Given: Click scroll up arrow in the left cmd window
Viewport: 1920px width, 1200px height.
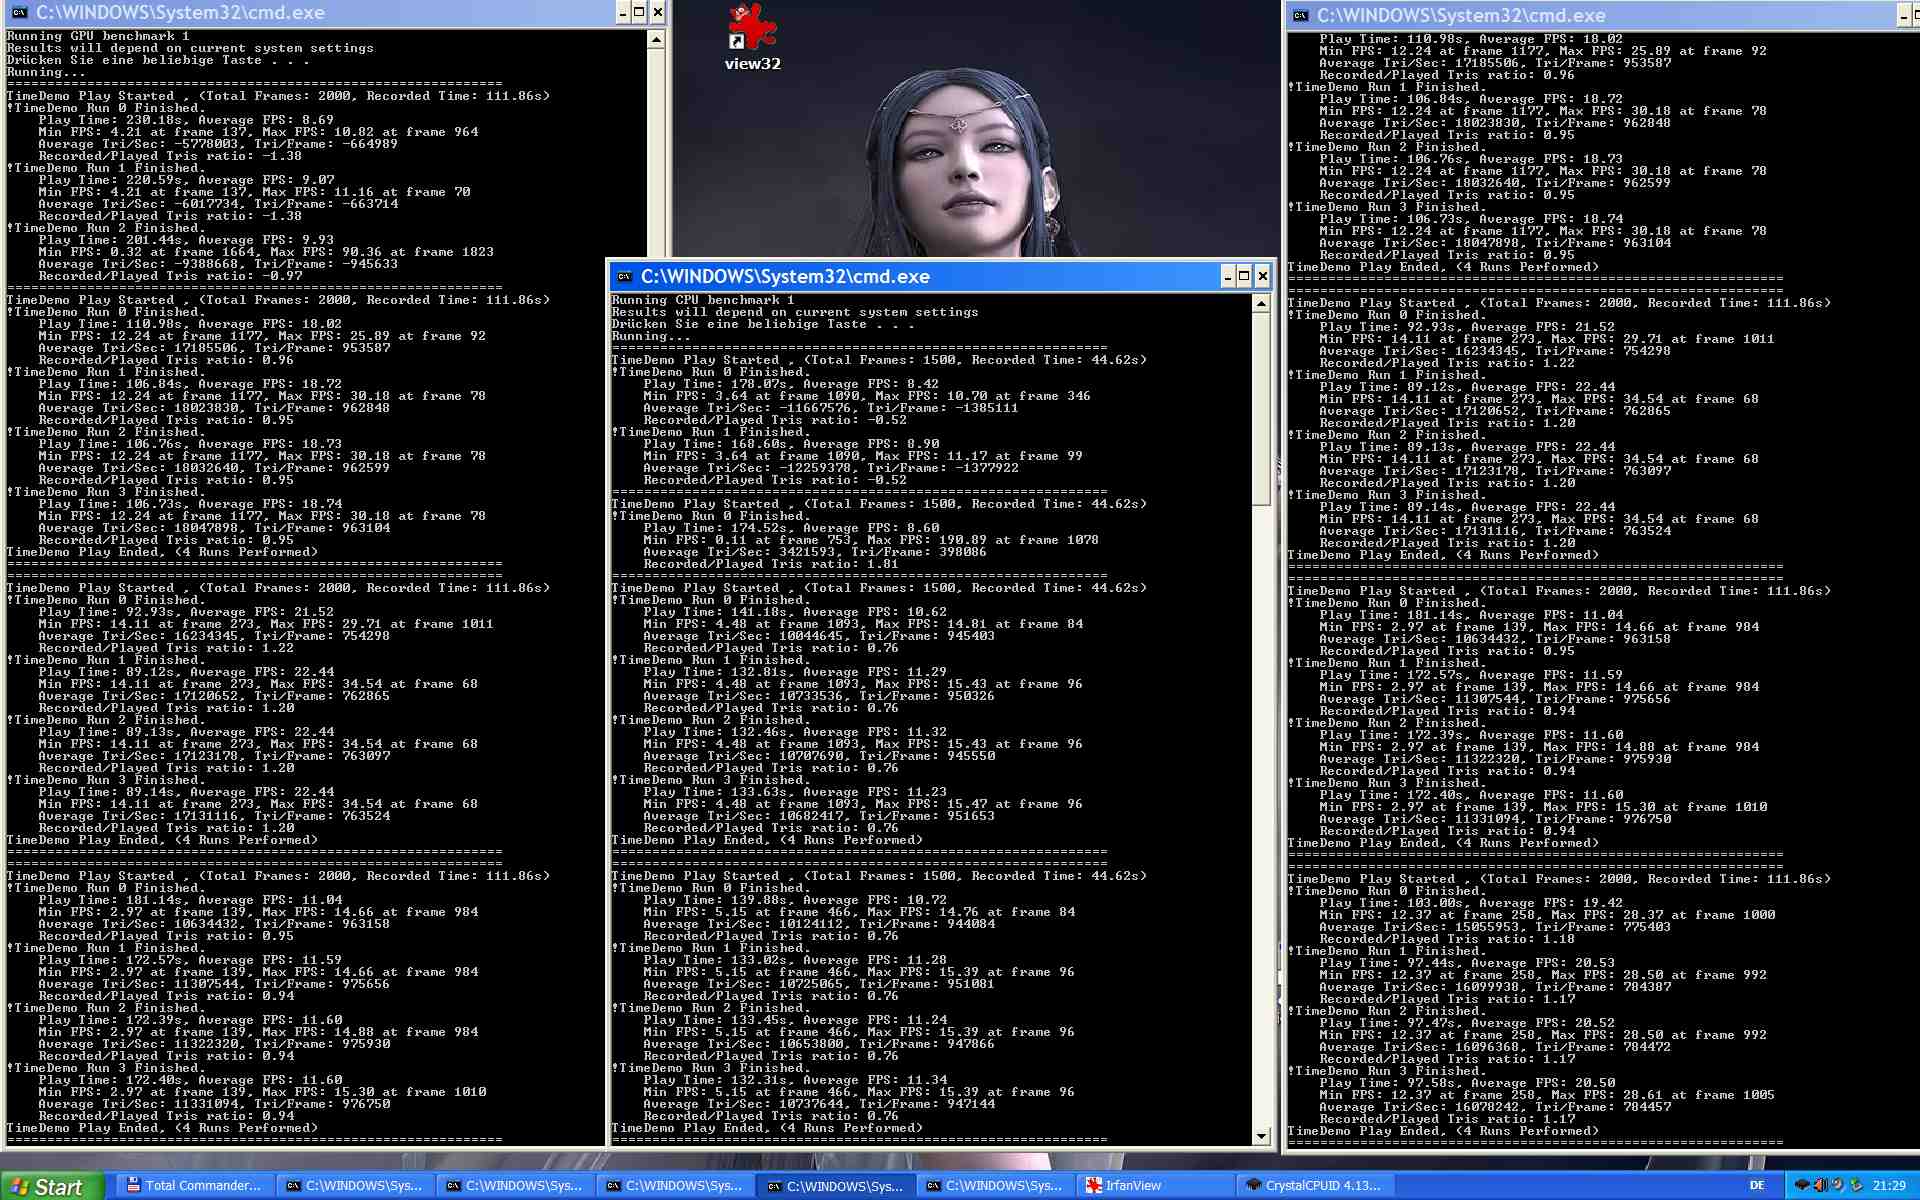Looking at the screenshot, I should tap(656, 40).
